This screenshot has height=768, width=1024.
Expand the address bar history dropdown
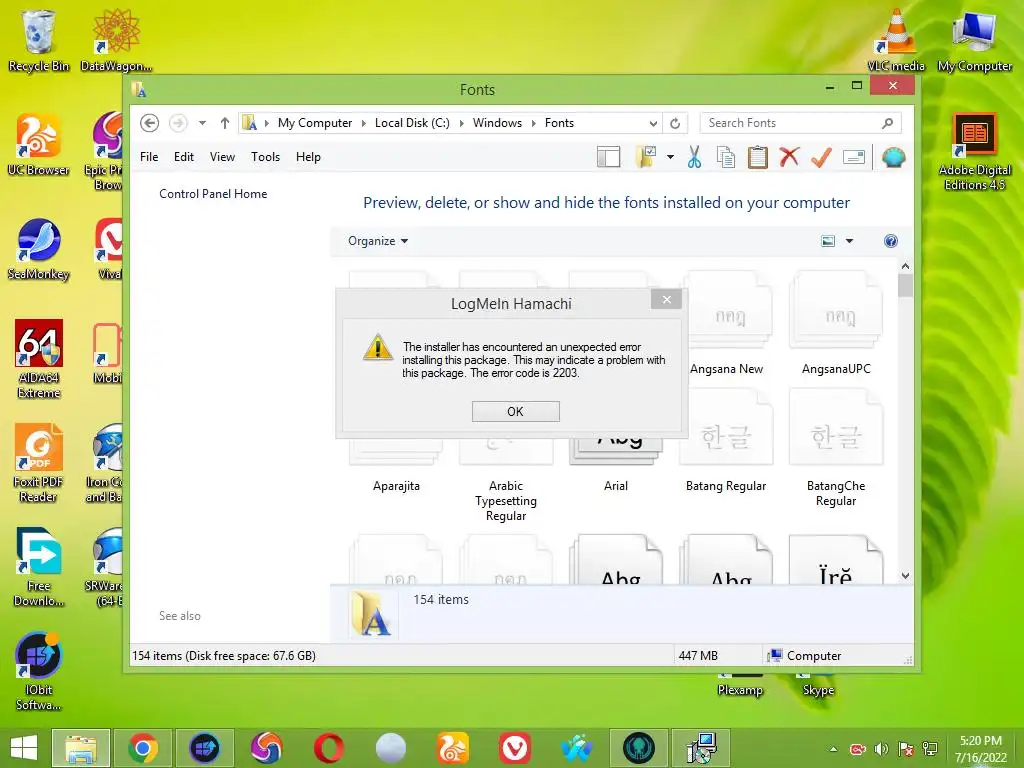pos(653,123)
